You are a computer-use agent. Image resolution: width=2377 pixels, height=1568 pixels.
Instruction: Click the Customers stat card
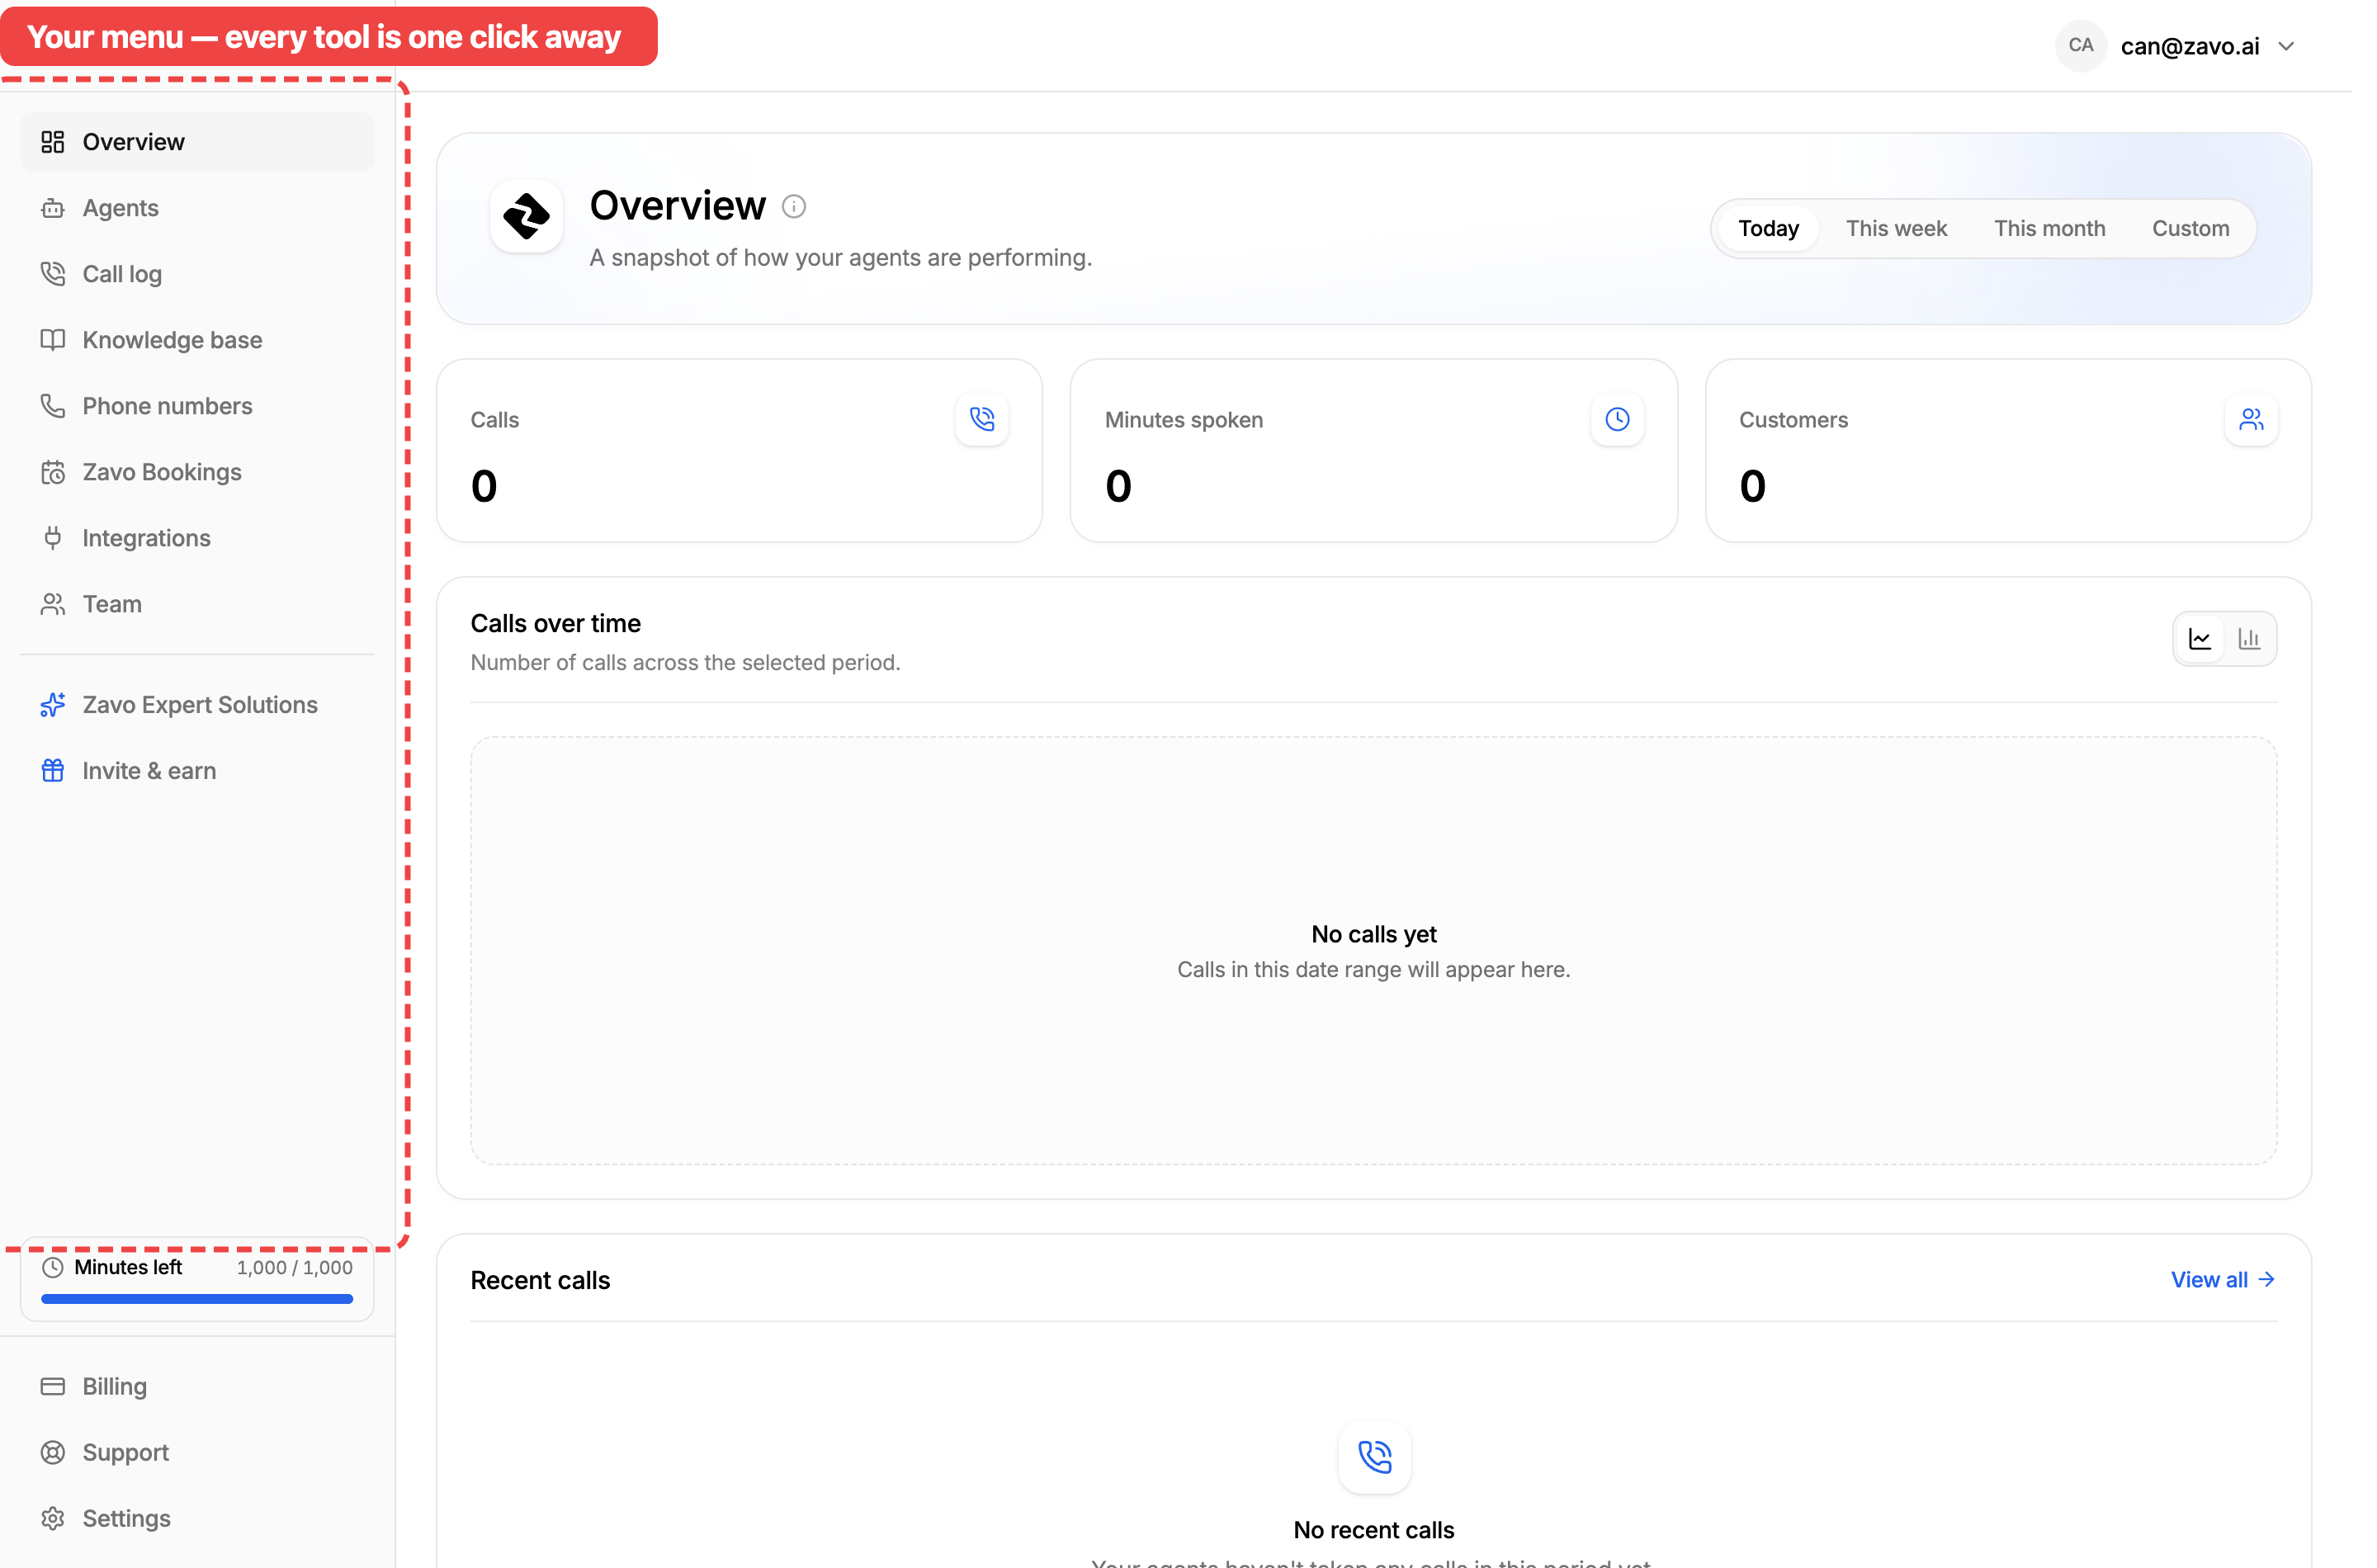coord(2008,451)
